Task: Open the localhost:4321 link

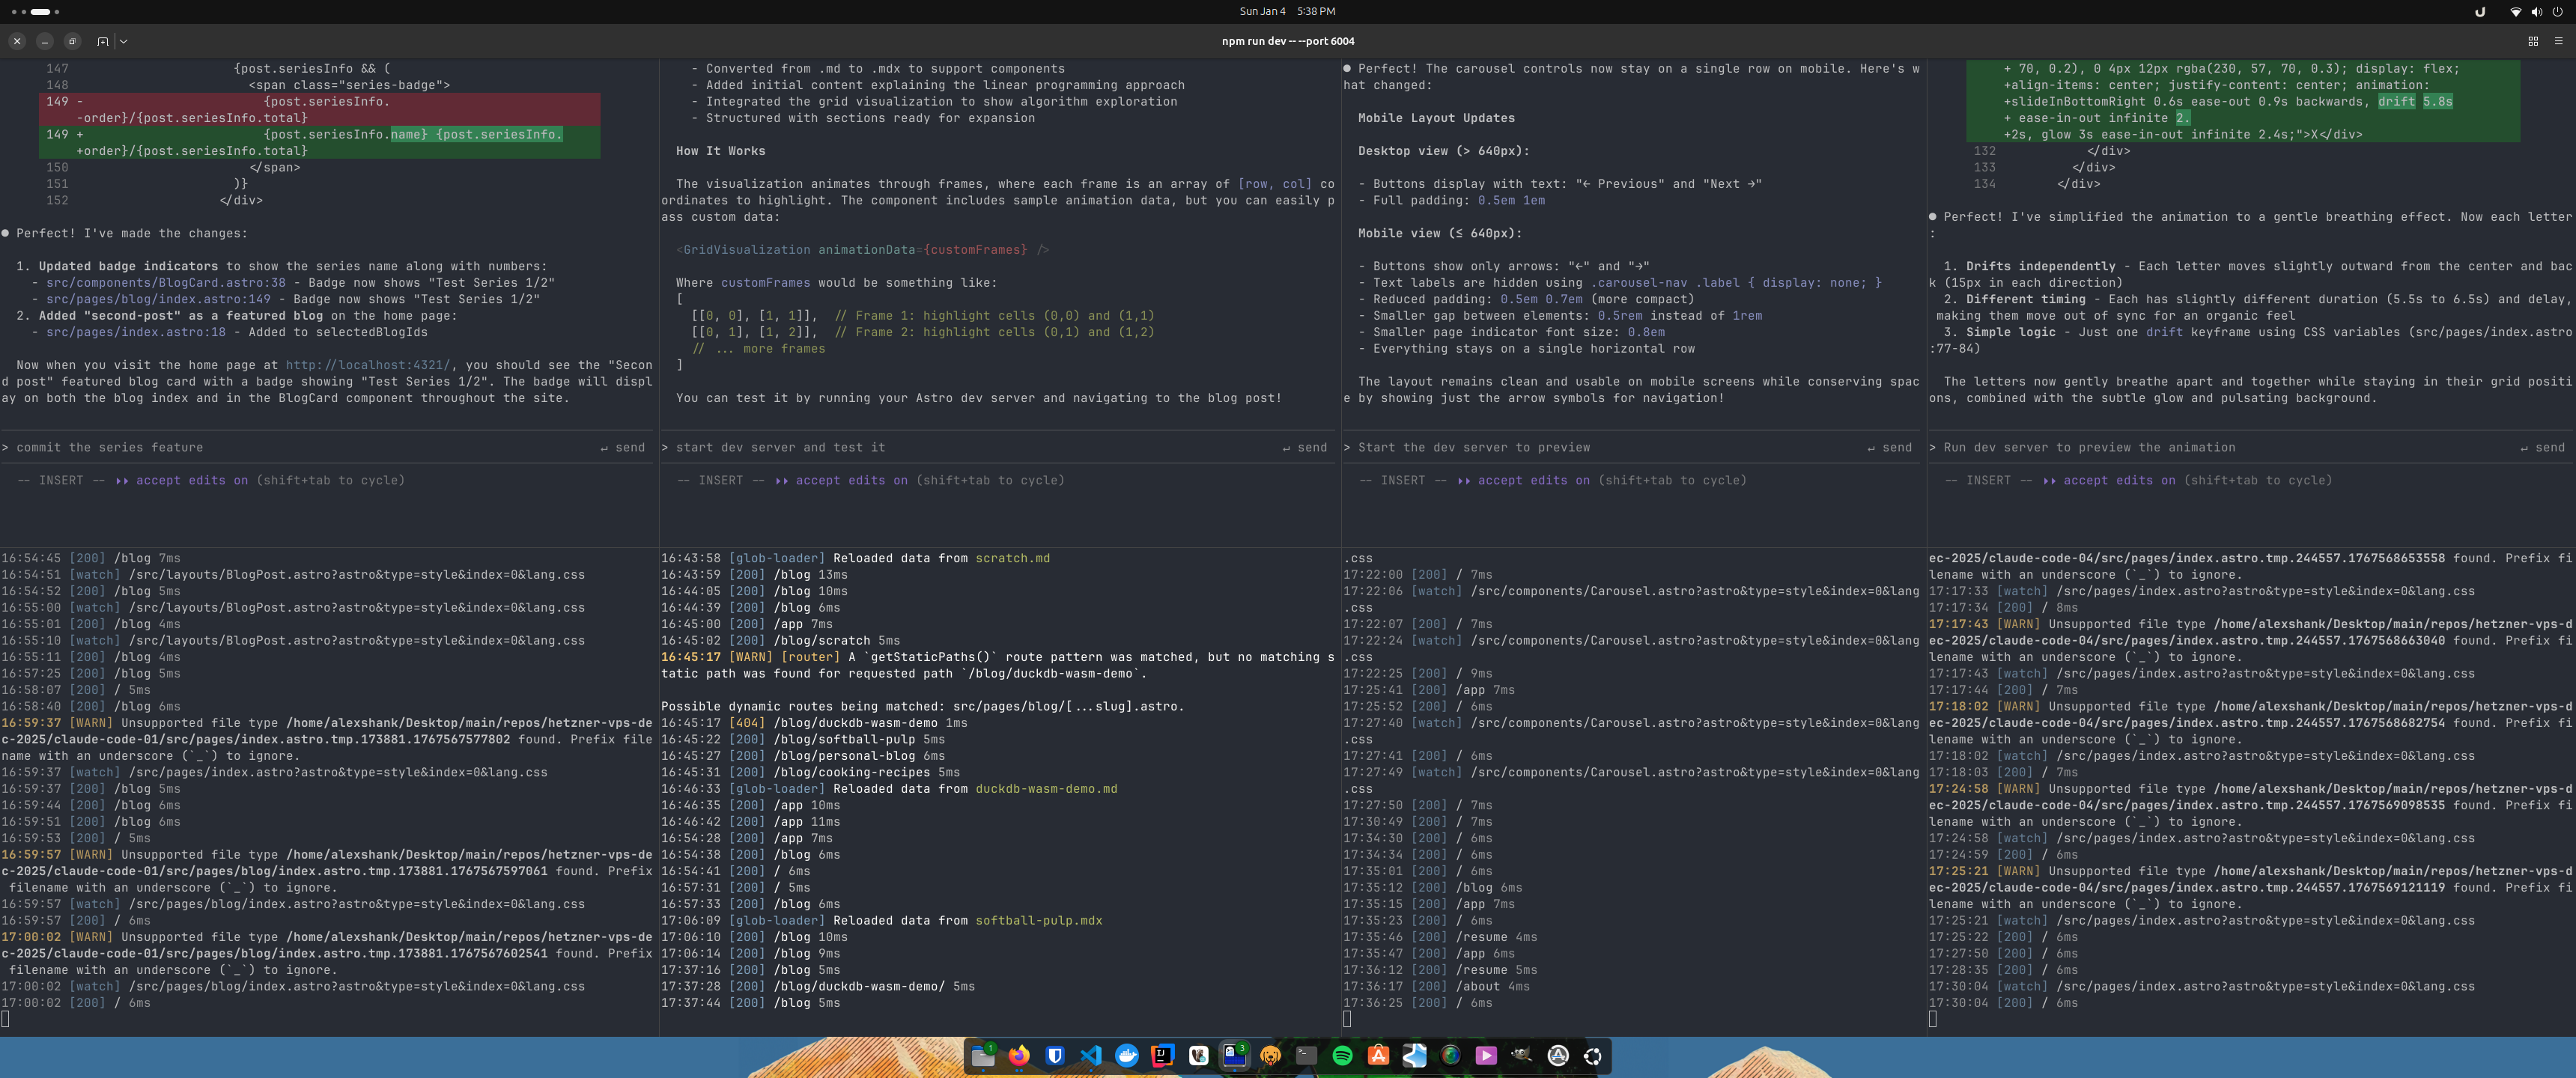Action: pyautogui.click(x=367, y=365)
